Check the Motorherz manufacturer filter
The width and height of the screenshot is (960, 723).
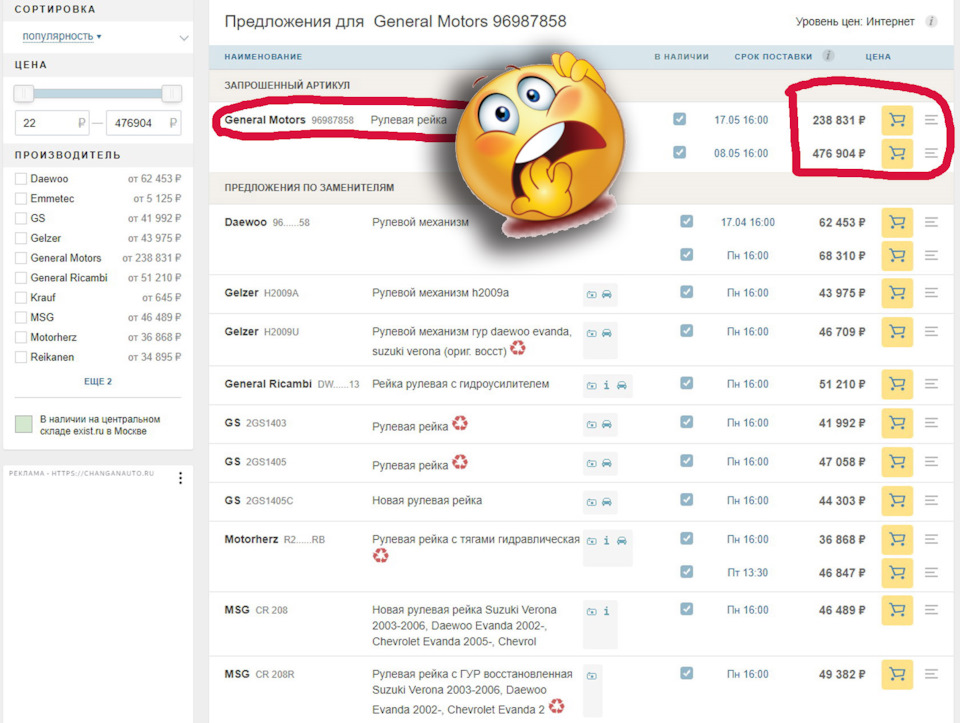[x=21, y=337]
